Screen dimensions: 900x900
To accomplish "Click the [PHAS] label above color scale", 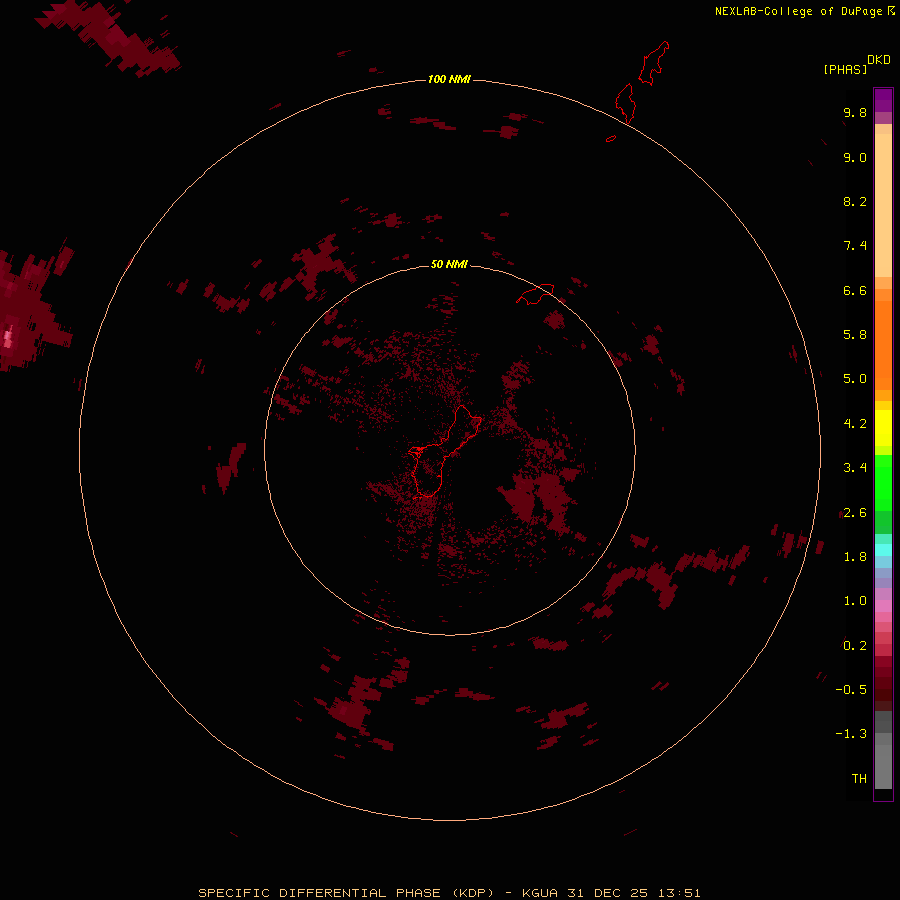I will click(845, 69).
